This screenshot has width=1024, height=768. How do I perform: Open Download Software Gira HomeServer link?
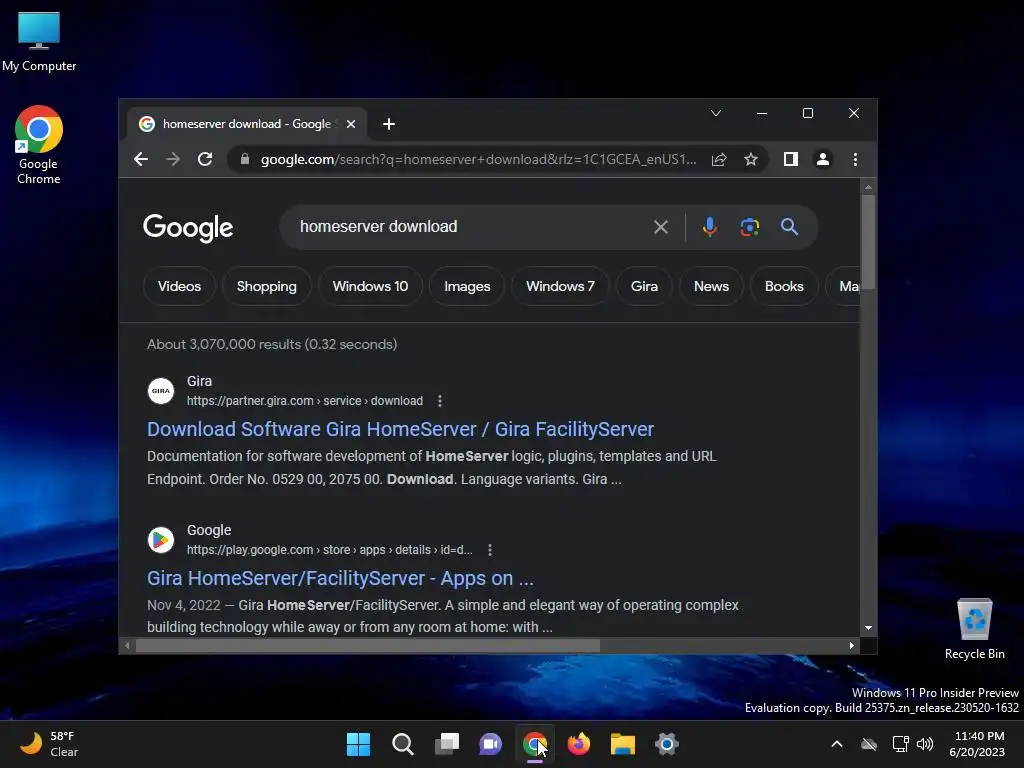[x=400, y=429]
